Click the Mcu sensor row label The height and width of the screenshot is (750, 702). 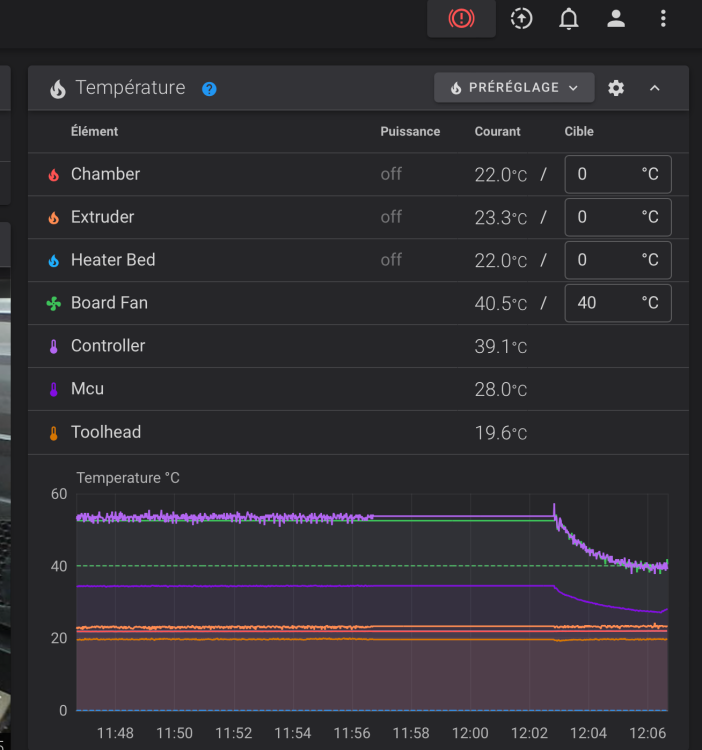click(87, 389)
